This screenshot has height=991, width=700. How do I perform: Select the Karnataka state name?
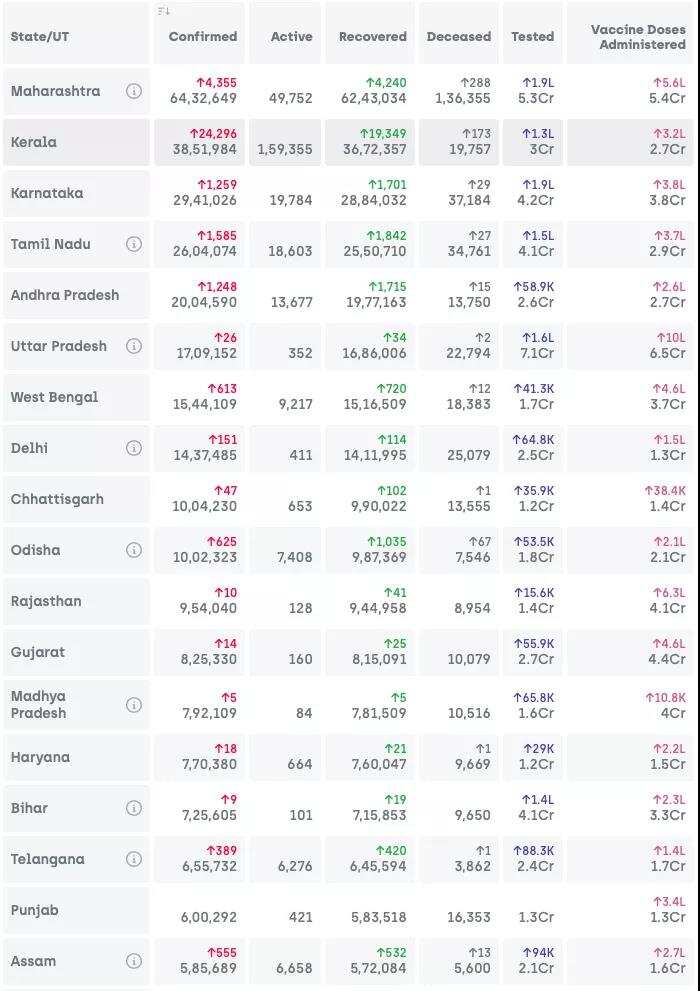tap(46, 193)
